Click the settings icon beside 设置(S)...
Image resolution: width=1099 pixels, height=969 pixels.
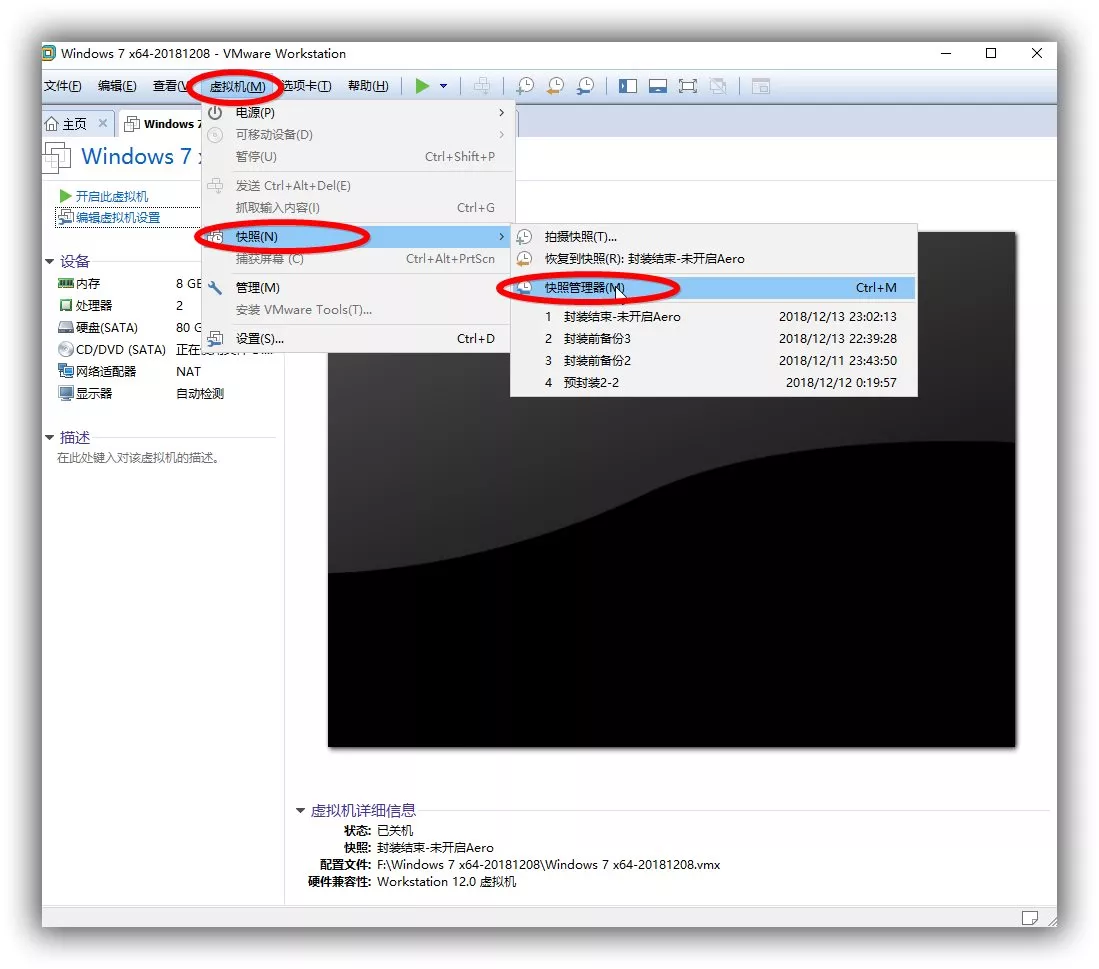point(215,338)
